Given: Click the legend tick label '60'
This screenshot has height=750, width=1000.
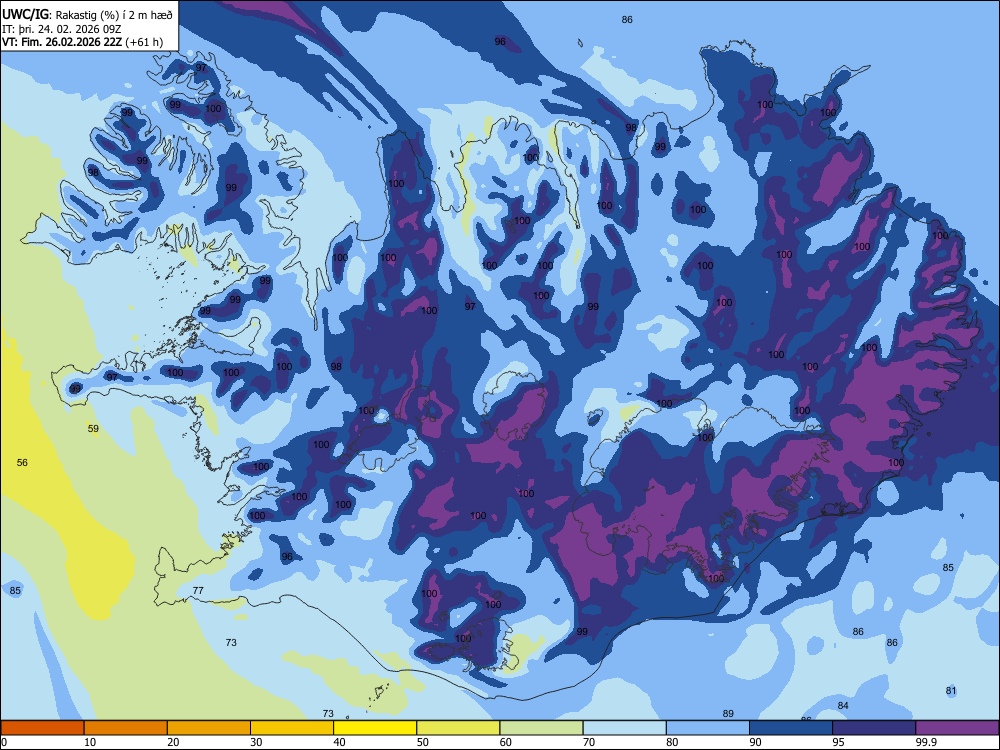Looking at the screenshot, I should tap(506, 742).
